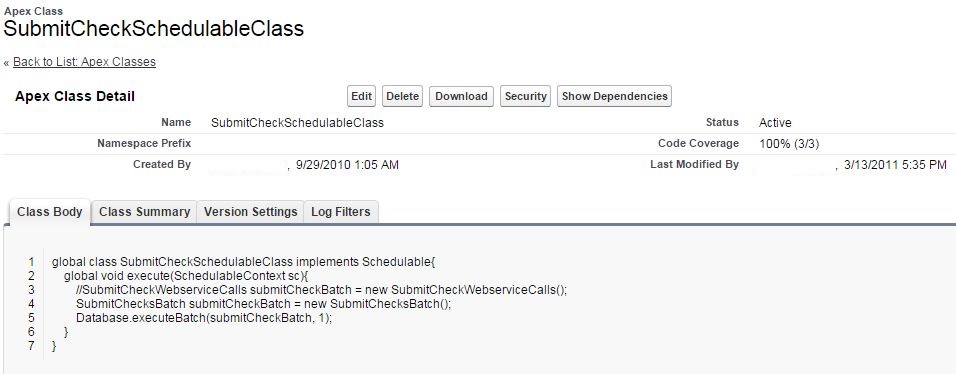Click the Name field value
The width and height of the screenshot is (956, 374).
(298, 123)
